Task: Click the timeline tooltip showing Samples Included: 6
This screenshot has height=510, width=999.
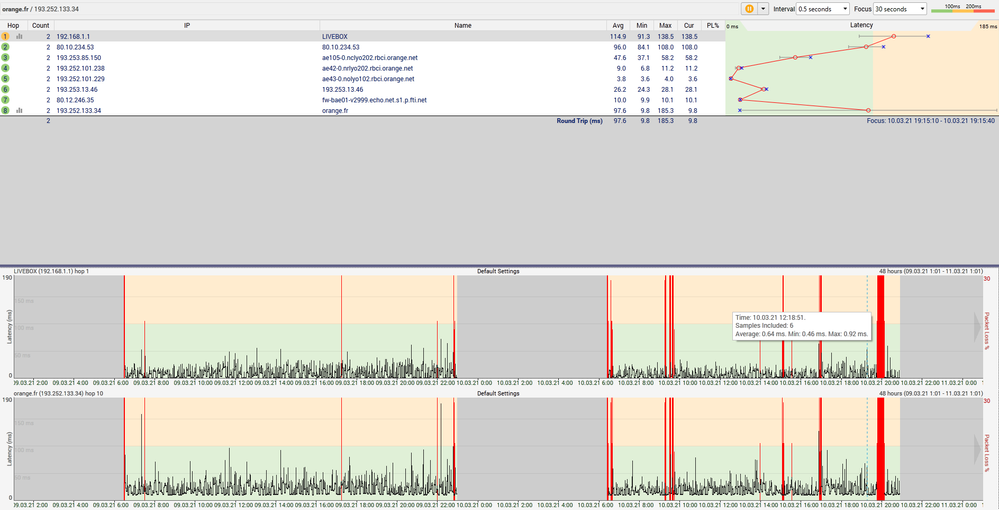Action: (x=801, y=325)
